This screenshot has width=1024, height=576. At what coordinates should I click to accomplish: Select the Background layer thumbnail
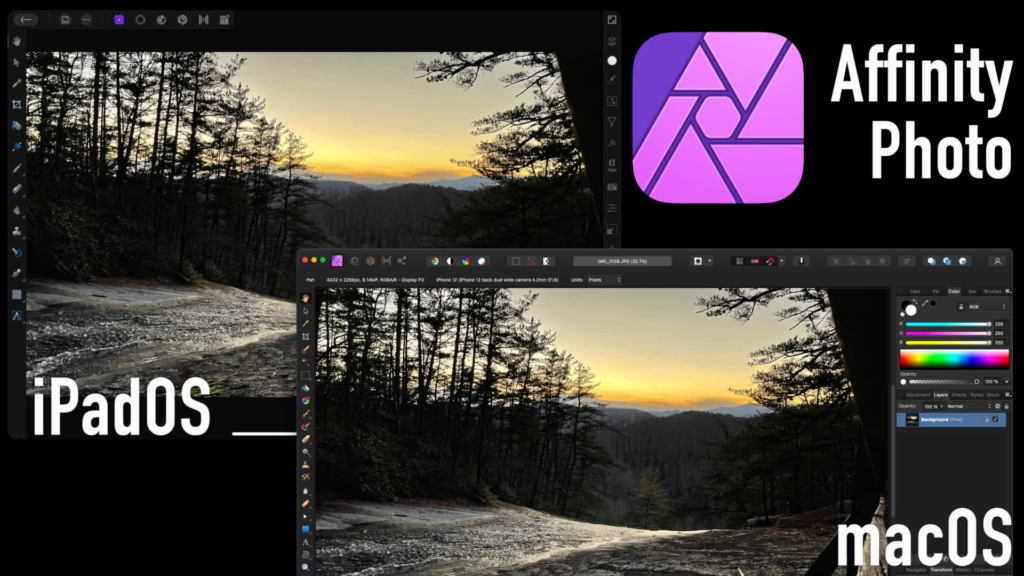point(912,419)
